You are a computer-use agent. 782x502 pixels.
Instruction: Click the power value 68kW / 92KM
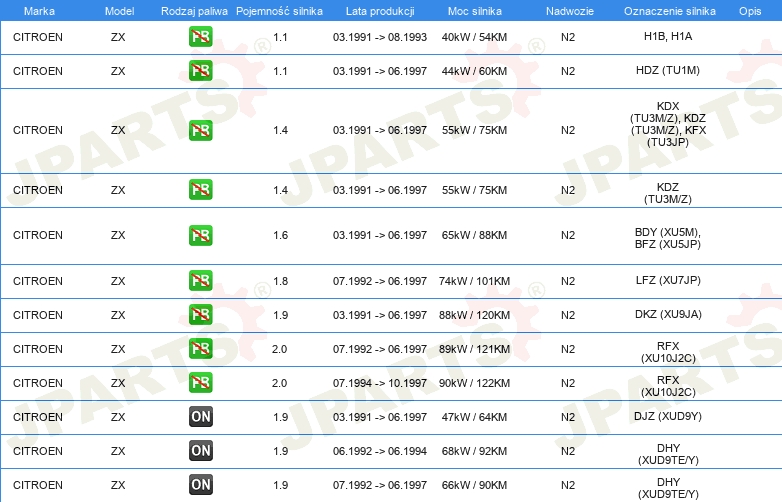474,451
